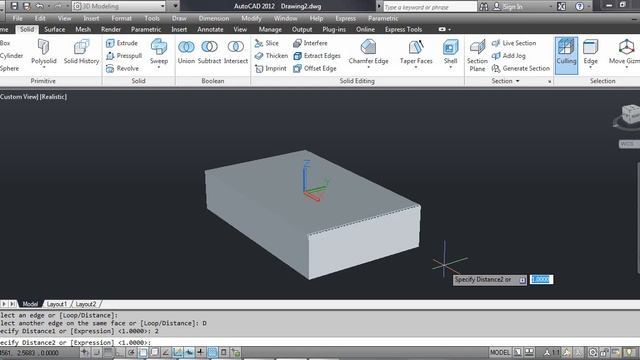Switch to the Surface ribbon tab
640x360 pixels.
(x=55, y=29)
